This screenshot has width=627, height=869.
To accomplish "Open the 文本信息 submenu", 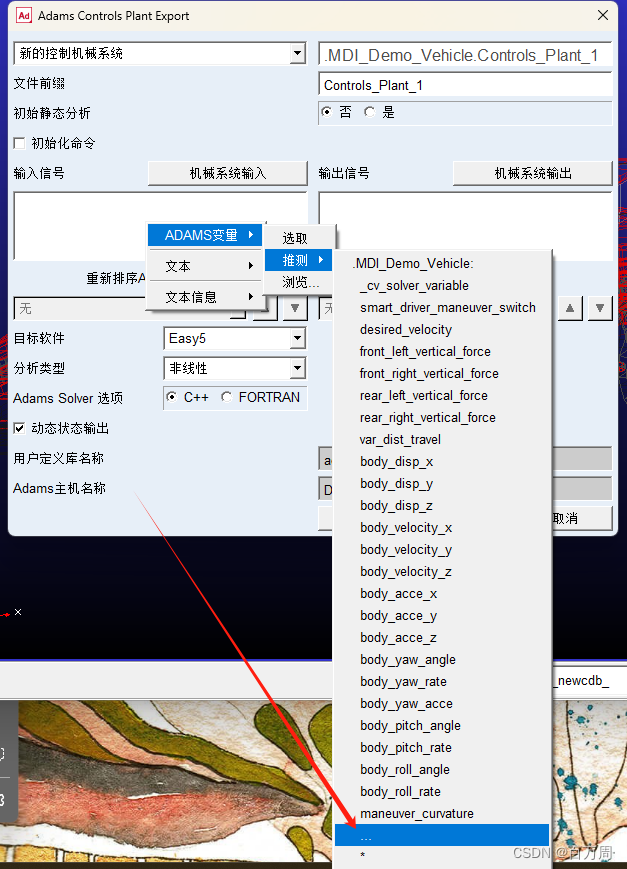I will click(206, 297).
